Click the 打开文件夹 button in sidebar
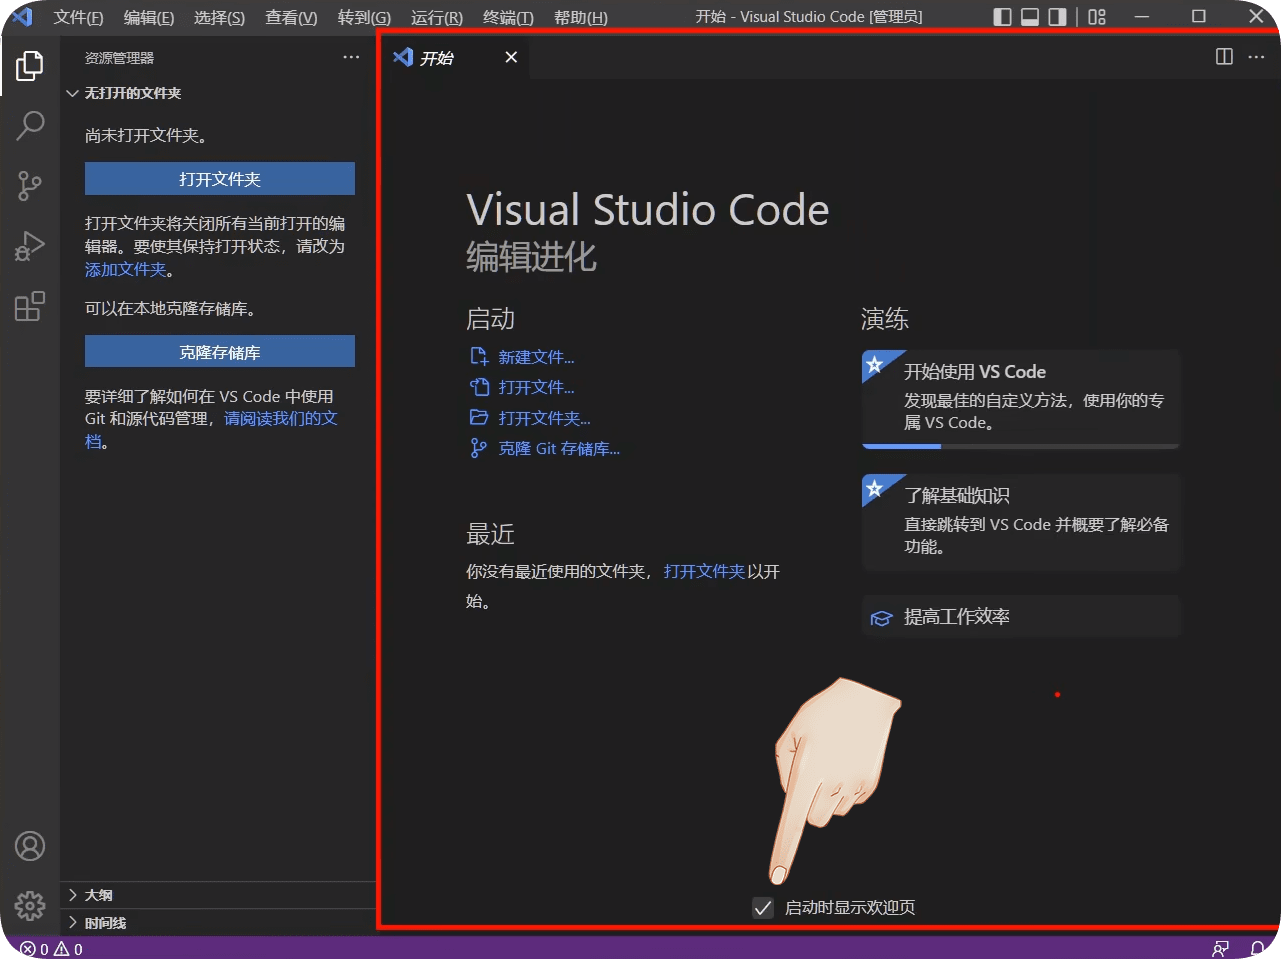Screen dimensions: 1281x959 pyautogui.click(x=220, y=179)
